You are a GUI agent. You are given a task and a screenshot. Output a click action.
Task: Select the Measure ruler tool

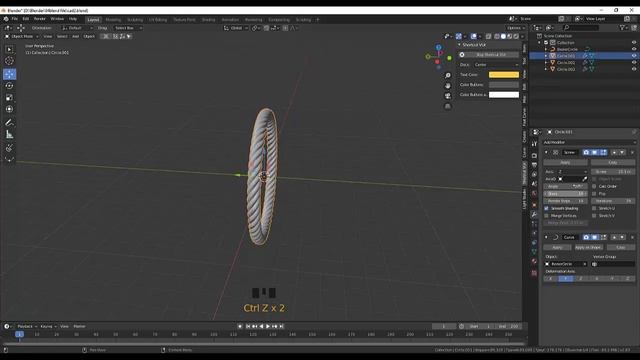pyautogui.click(x=9, y=134)
